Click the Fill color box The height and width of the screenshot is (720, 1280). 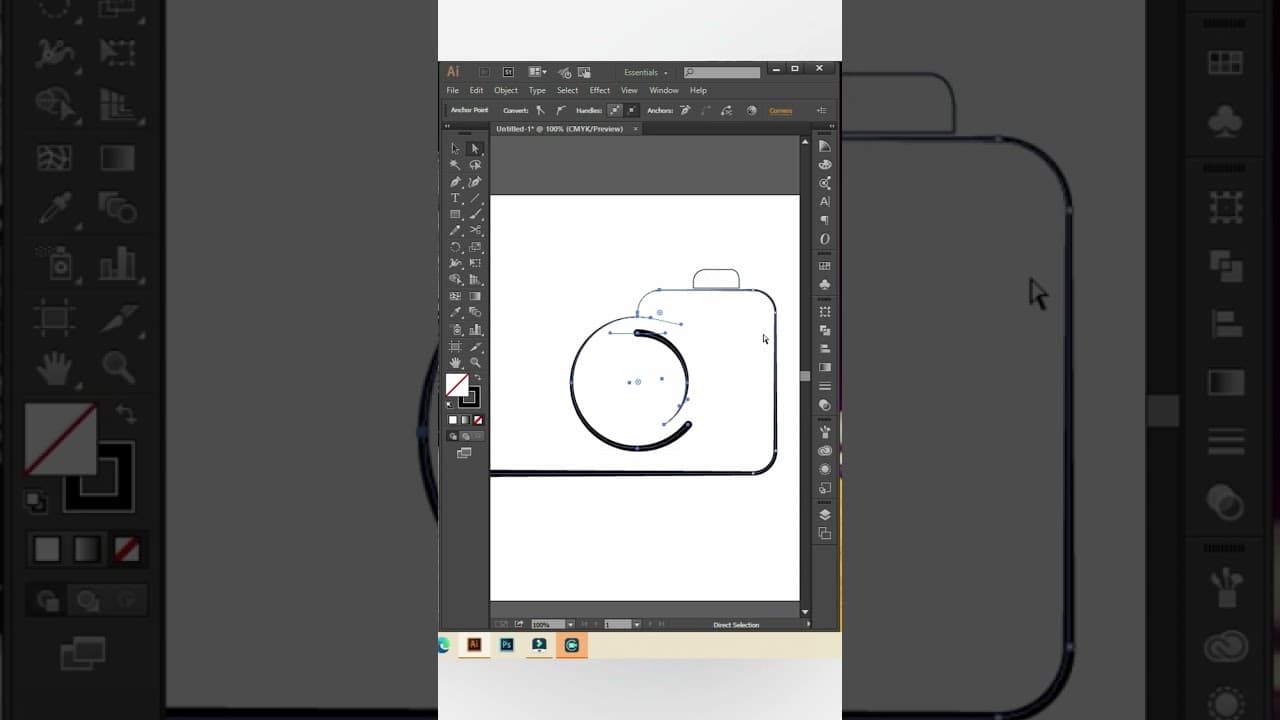pyautogui.click(x=457, y=385)
